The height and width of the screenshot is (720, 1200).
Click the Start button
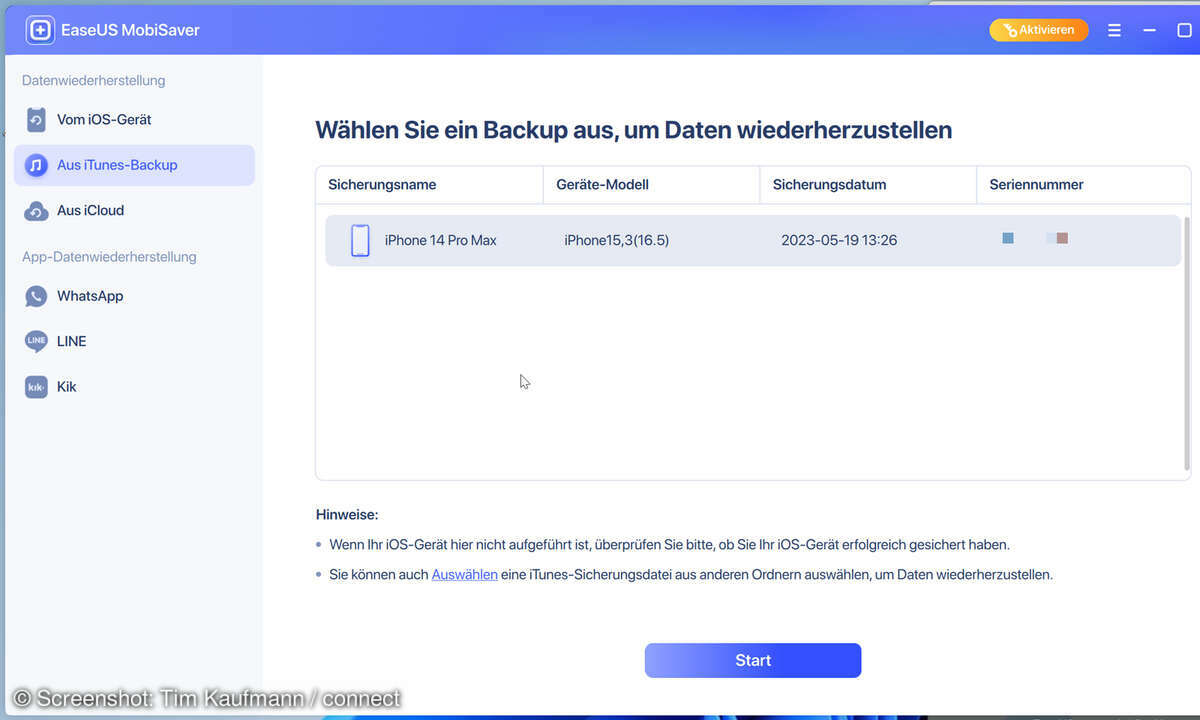753,660
